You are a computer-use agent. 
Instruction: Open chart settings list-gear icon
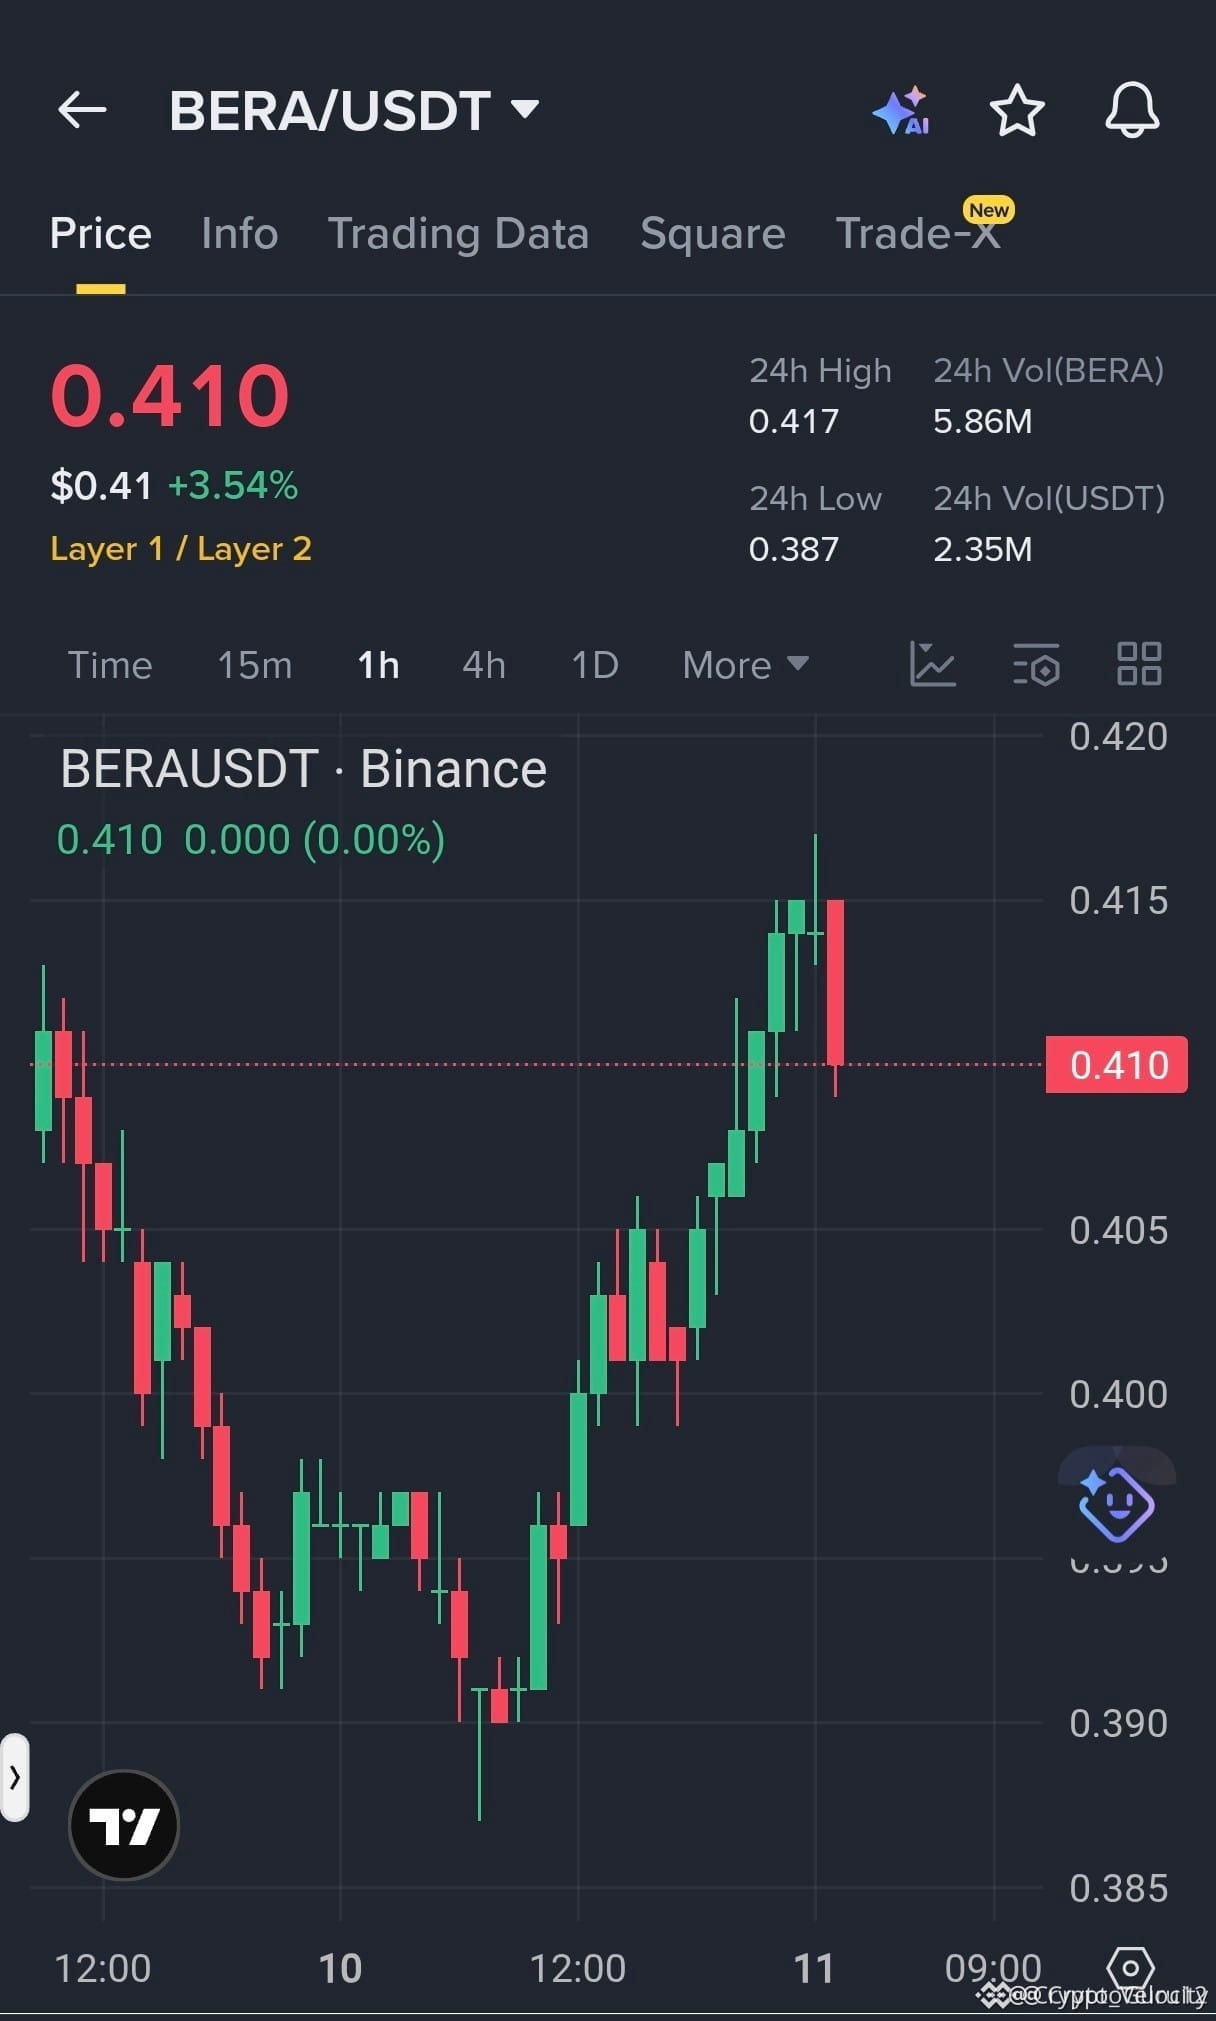[1036, 664]
